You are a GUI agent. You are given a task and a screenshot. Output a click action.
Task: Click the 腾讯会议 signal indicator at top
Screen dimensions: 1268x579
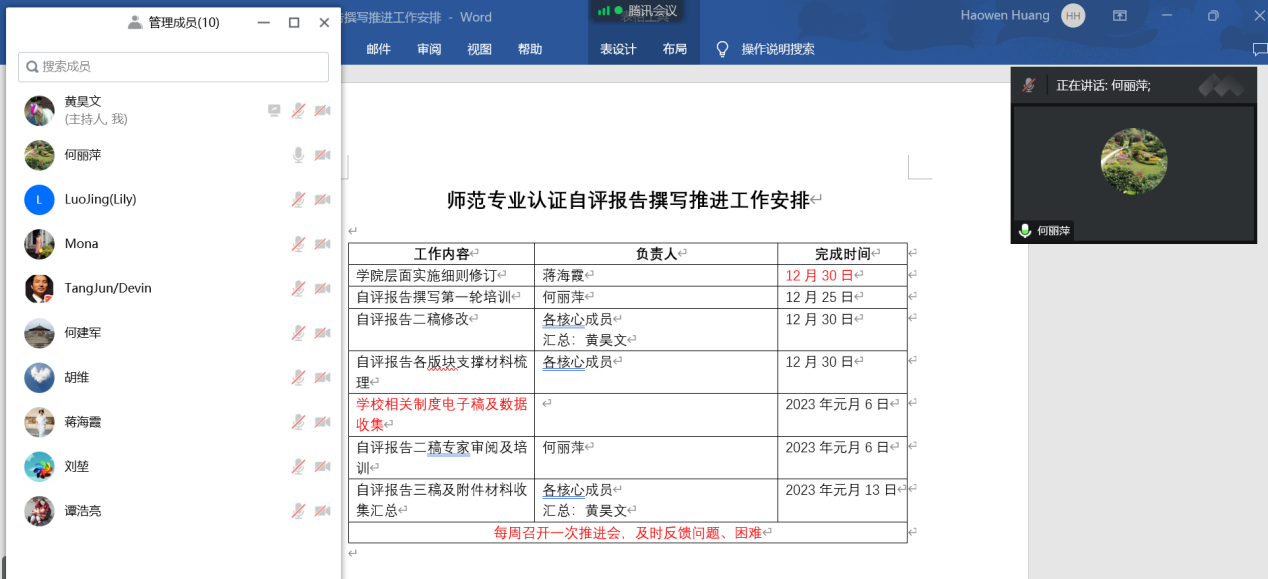click(x=604, y=11)
